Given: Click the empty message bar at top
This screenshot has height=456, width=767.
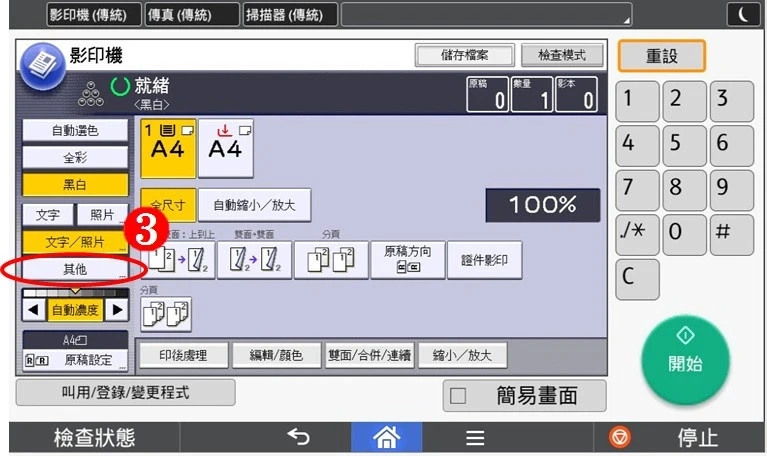Looking at the screenshot, I should coord(486,14).
